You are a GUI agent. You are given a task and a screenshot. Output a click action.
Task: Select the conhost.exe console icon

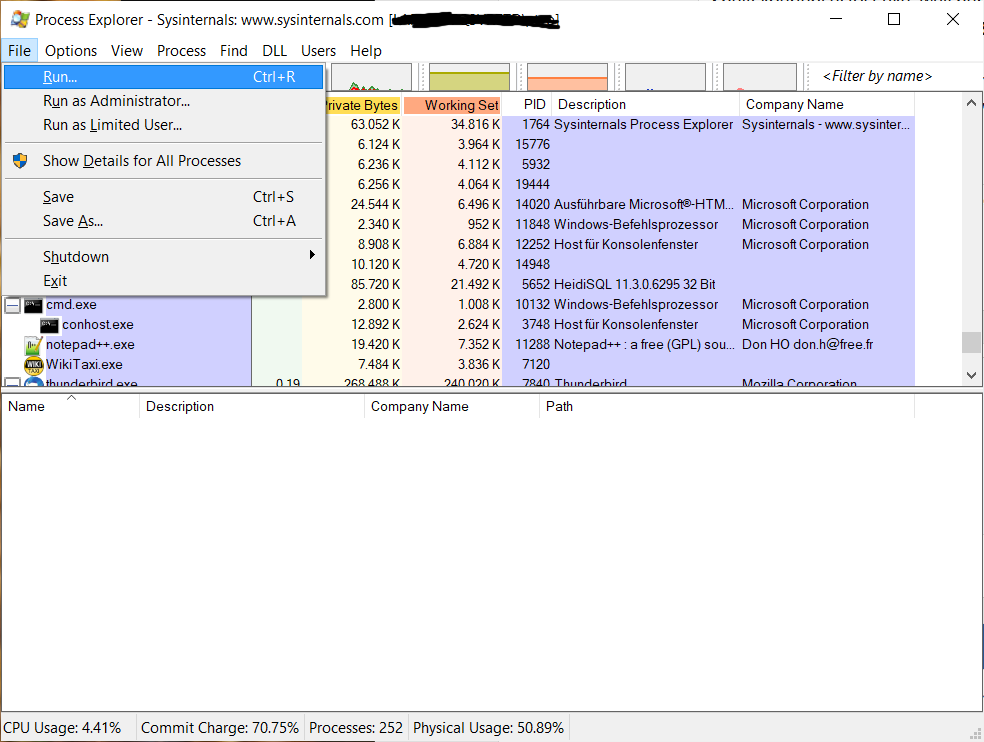[50, 325]
